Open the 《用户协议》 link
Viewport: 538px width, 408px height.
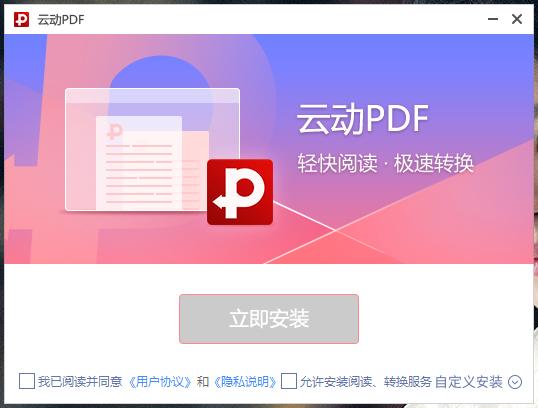pyautogui.click(x=160, y=382)
